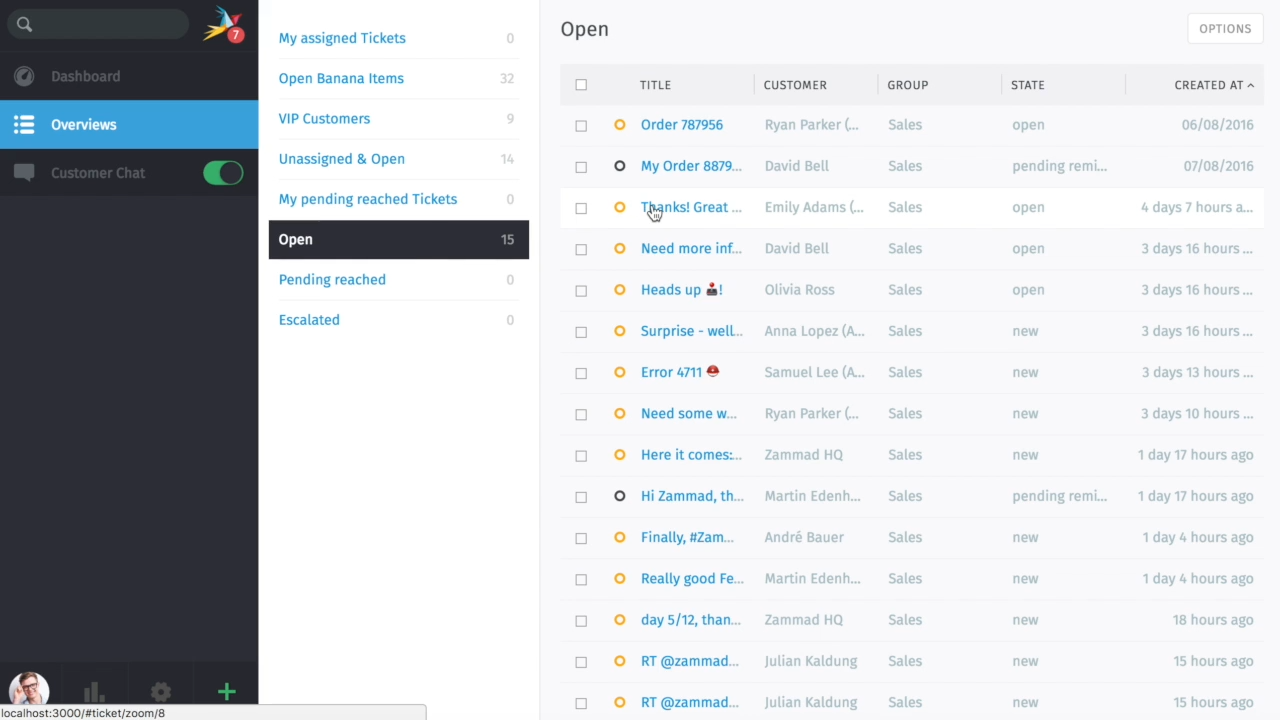Click the green plus new-item icon
Image resolution: width=1280 pixels, height=720 pixels.
pyautogui.click(x=227, y=692)
